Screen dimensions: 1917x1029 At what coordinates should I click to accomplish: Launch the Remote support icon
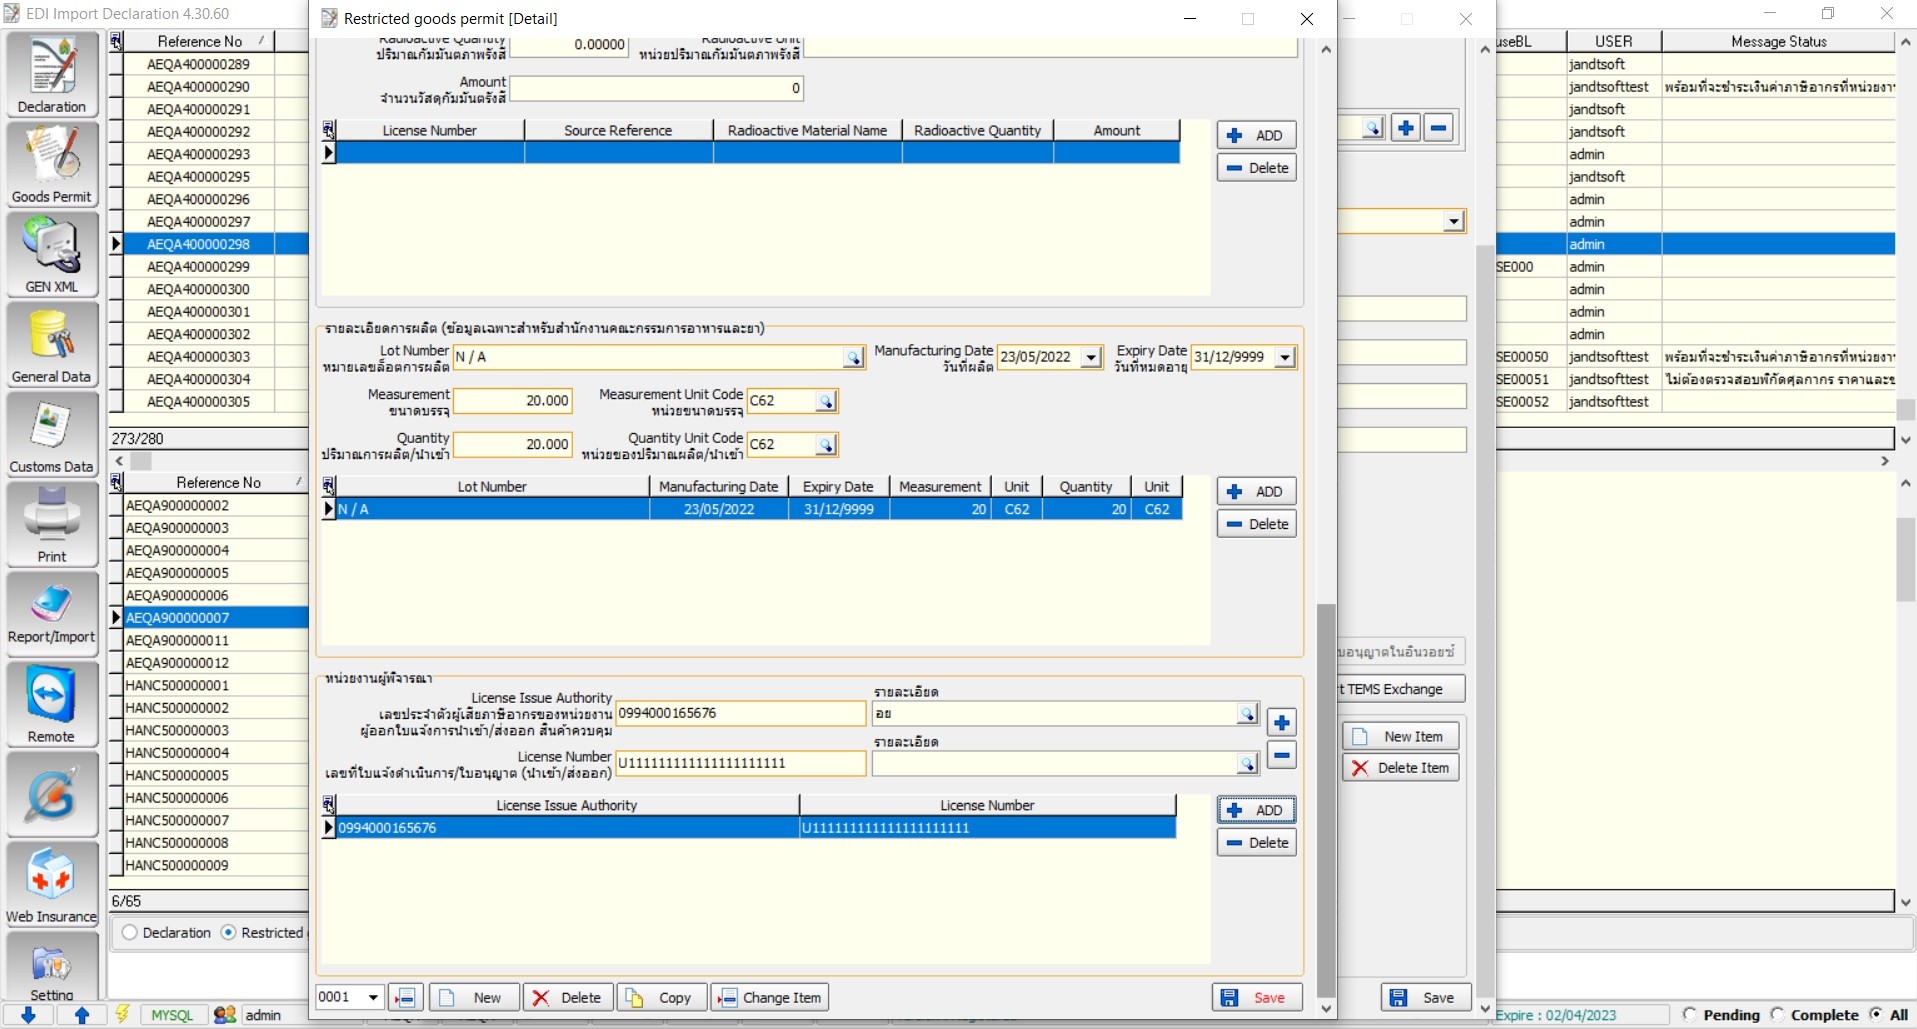tap(52, 705)
